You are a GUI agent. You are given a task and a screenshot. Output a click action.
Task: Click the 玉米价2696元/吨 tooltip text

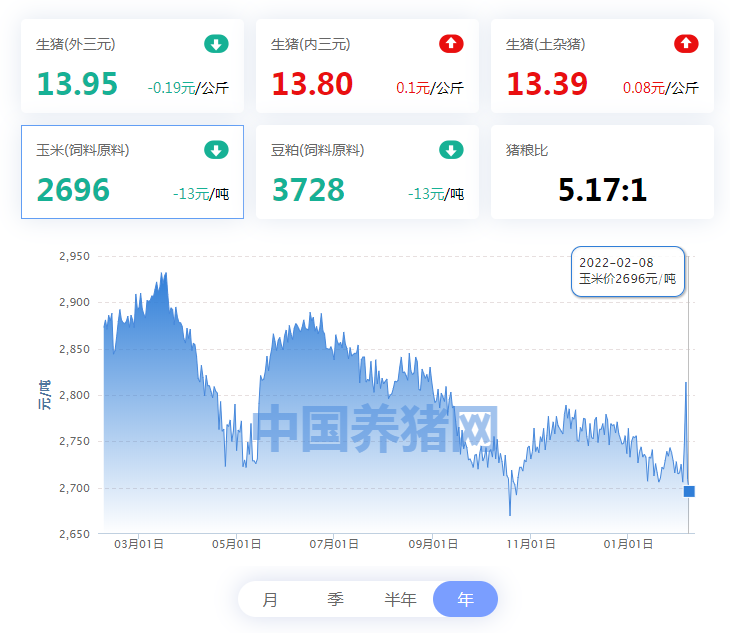[x=628, y=279]
